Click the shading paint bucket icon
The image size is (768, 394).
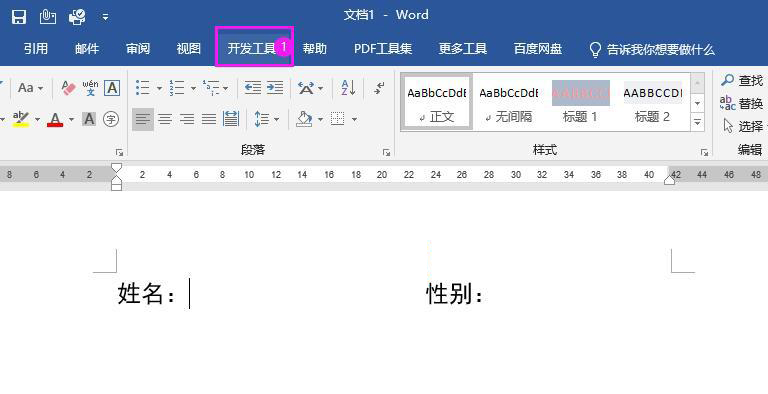304,119
